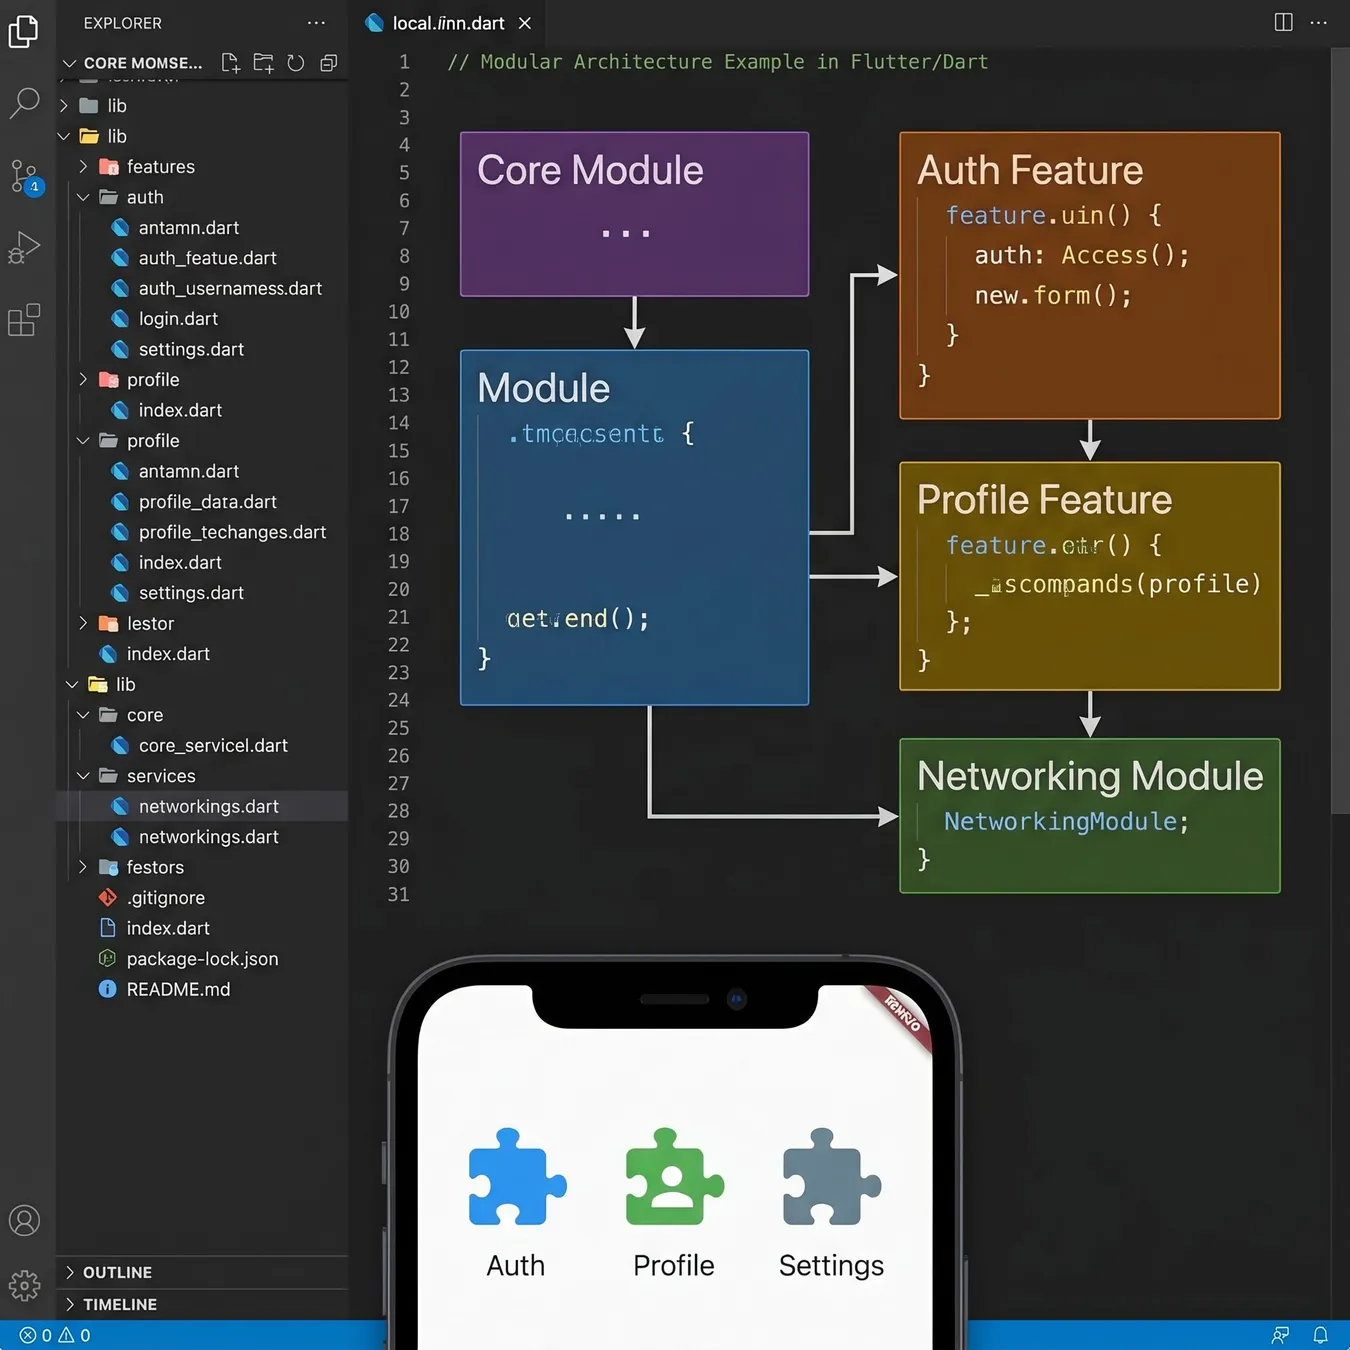Click the "Profile" label on the phone

click(x=674, y=1266)
